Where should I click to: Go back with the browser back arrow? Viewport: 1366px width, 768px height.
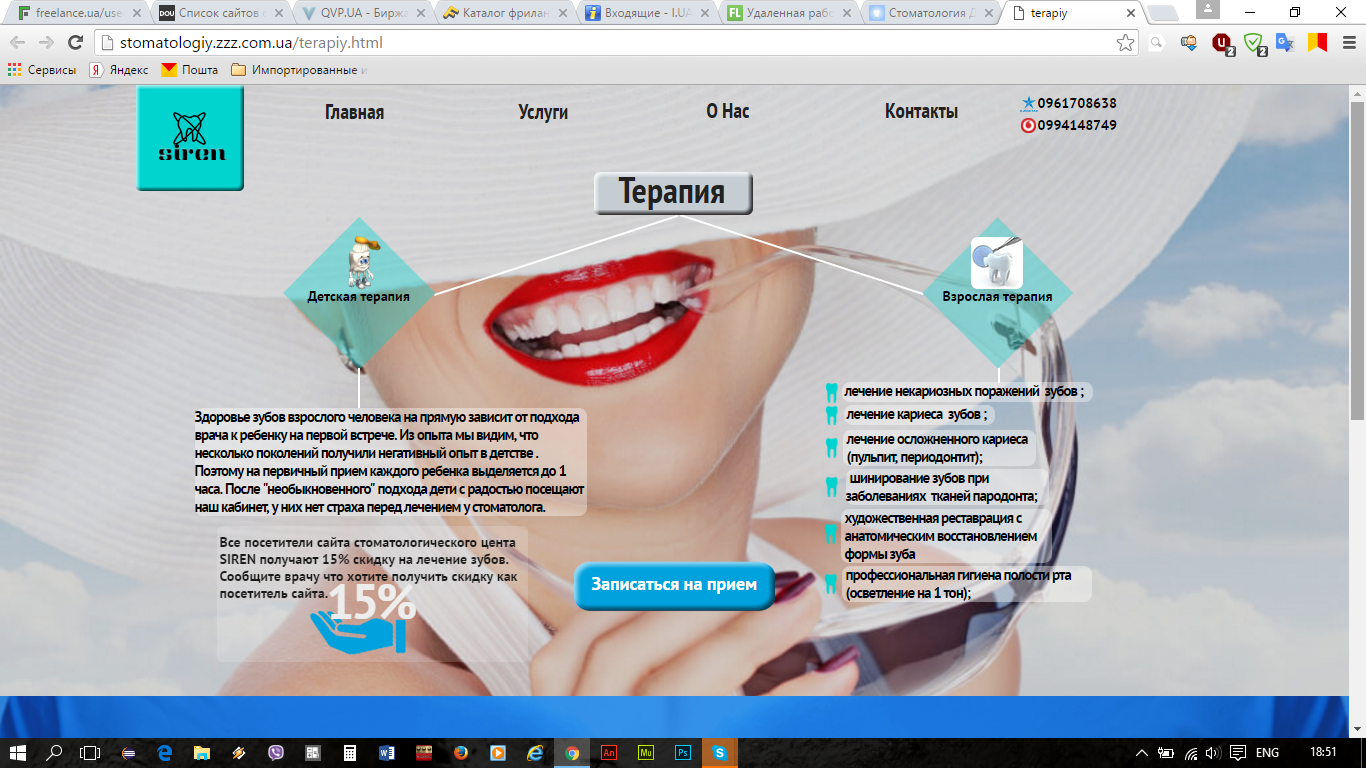17,43
